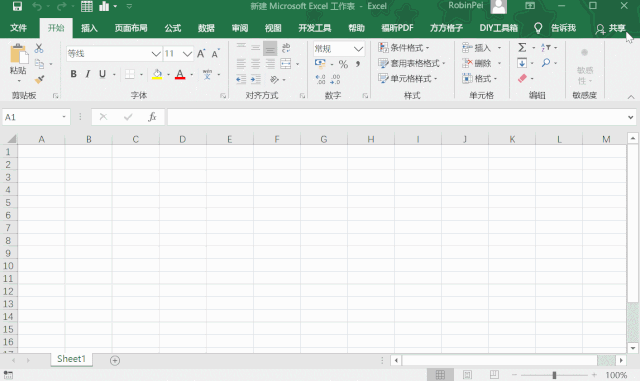The height and width of the screenshot is (381, 640).
Task: Toggle Italic formatting
Action: coord(87,74)
